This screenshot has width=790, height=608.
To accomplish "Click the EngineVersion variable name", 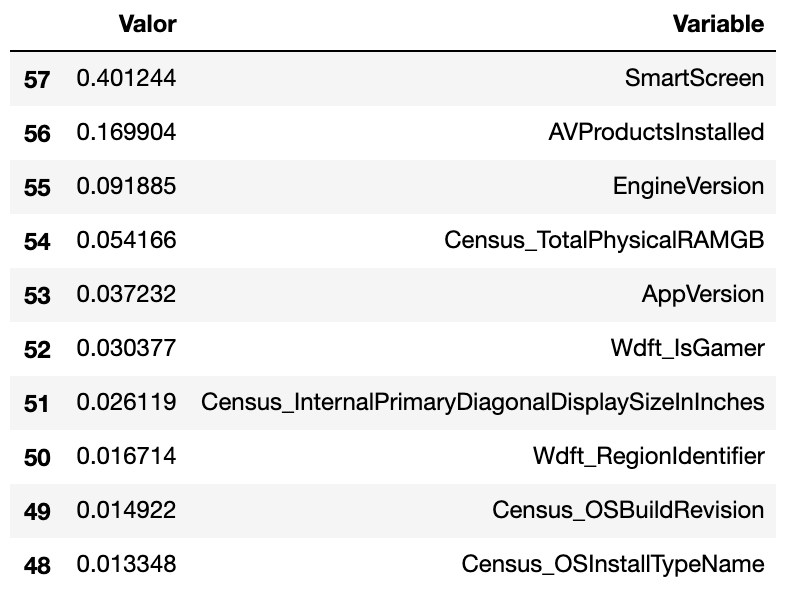I will 688,186.
